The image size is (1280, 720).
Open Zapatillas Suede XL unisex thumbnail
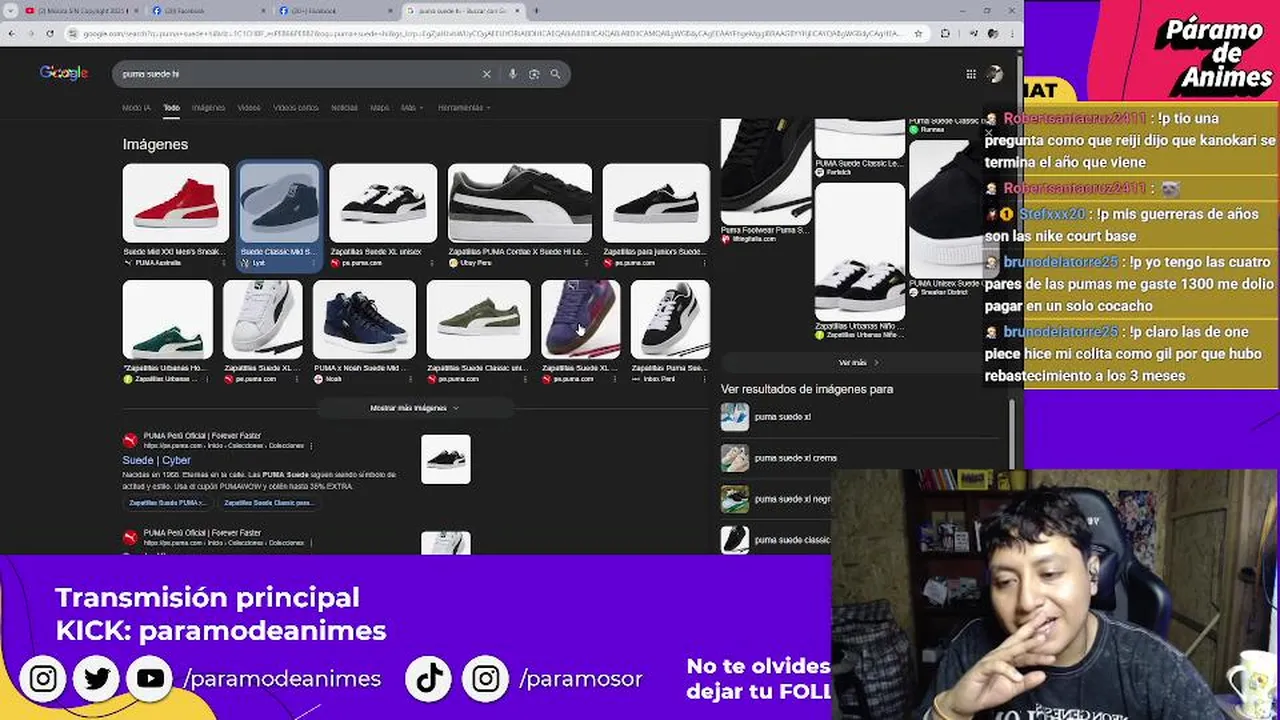tap(383, 204)
